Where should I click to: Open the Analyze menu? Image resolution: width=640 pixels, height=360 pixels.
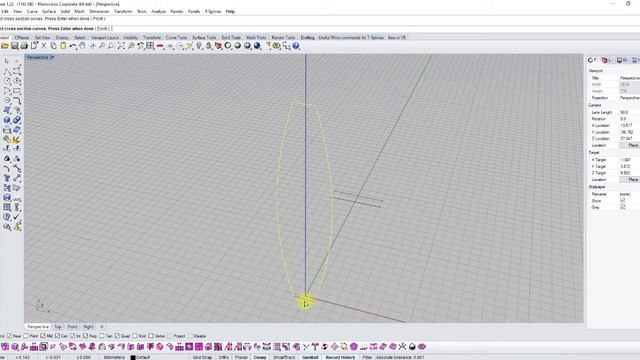[158, 11]
